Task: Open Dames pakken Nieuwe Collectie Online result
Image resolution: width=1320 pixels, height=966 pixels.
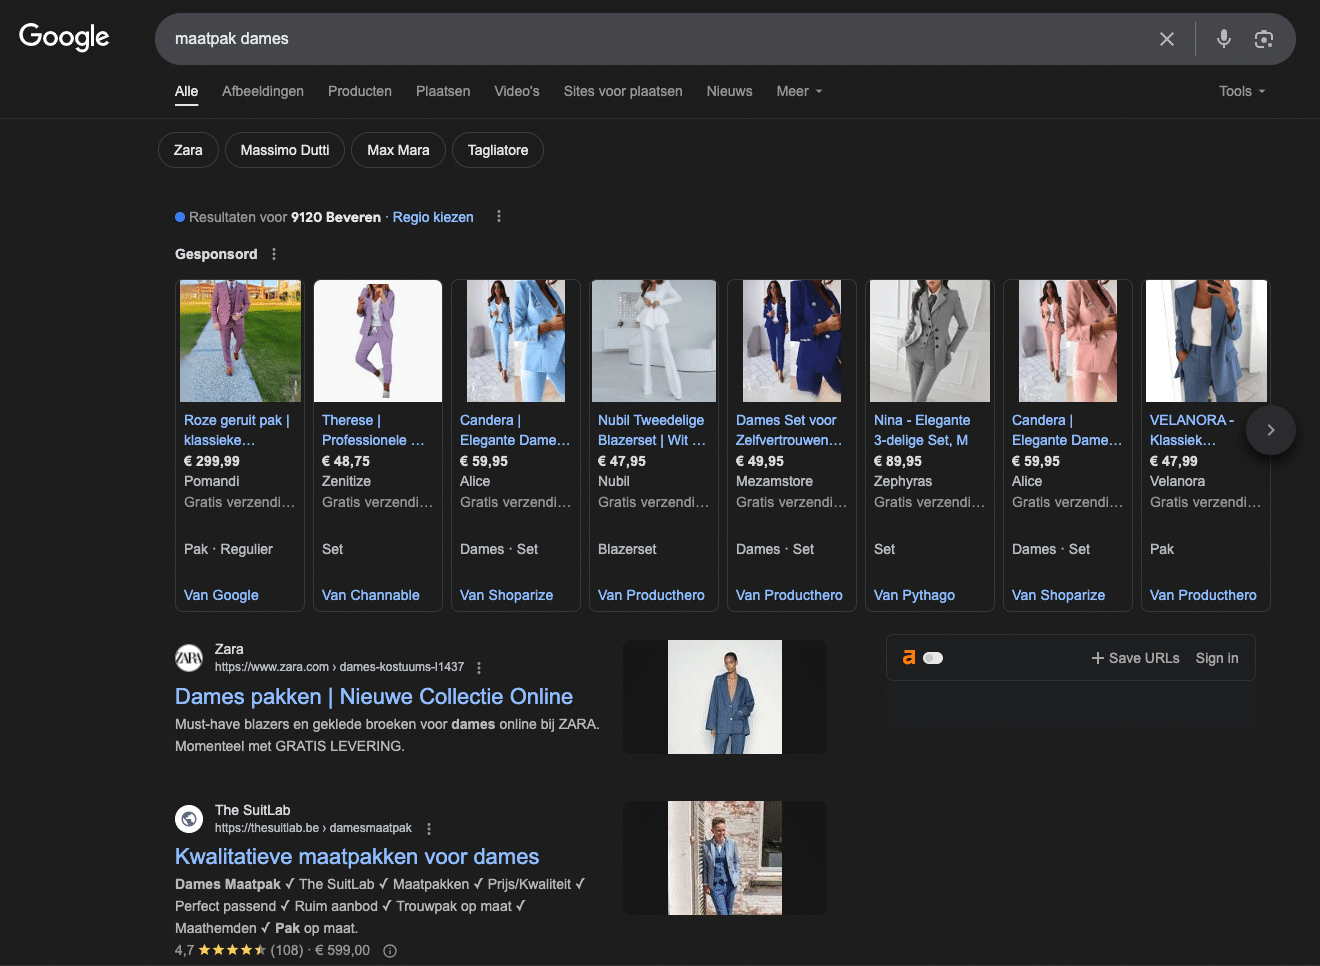Action: pos(374,696)
